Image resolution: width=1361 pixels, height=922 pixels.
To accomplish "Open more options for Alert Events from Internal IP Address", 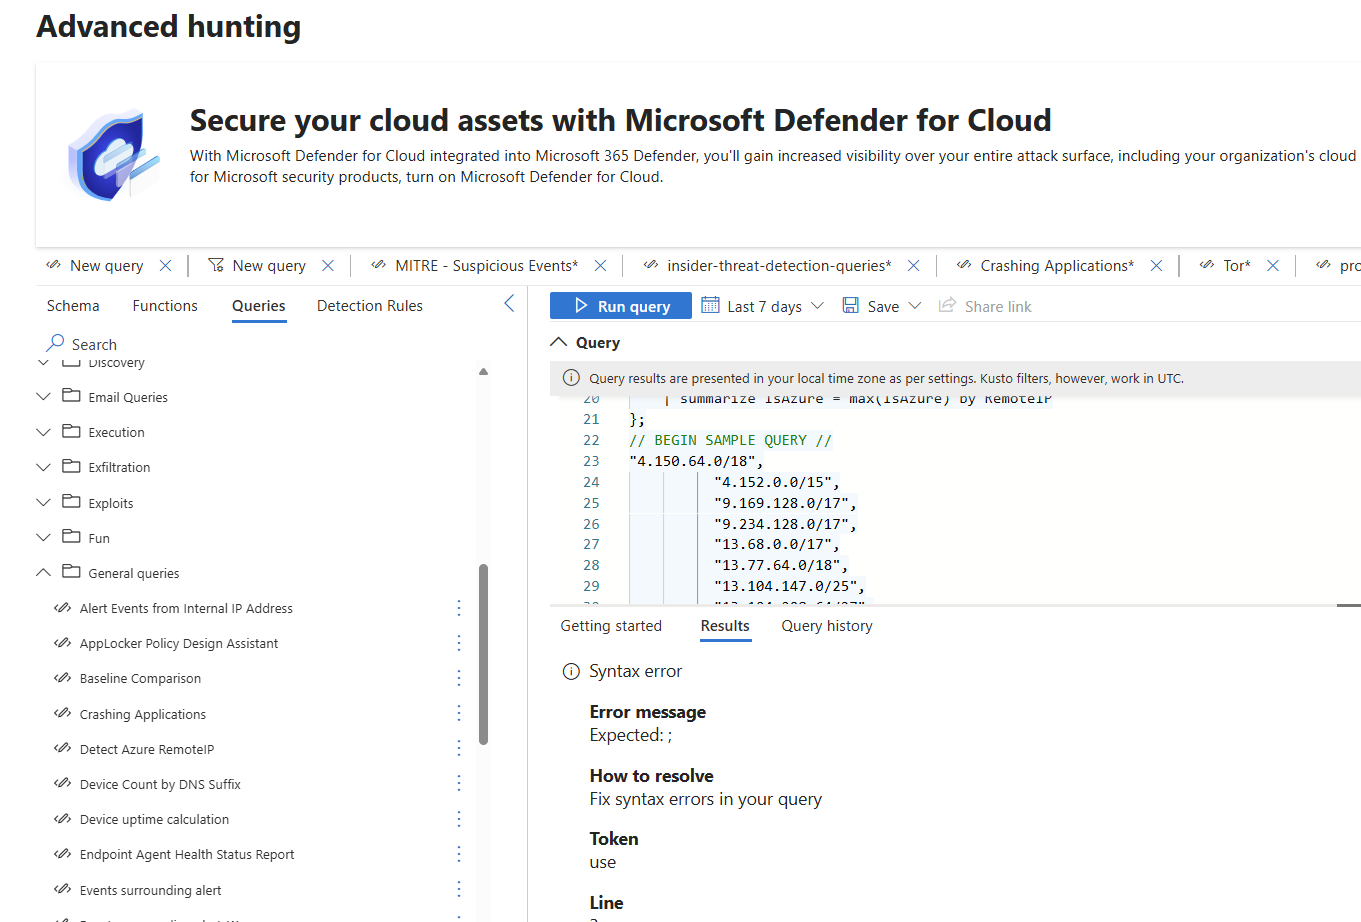I will click(459, 608).
